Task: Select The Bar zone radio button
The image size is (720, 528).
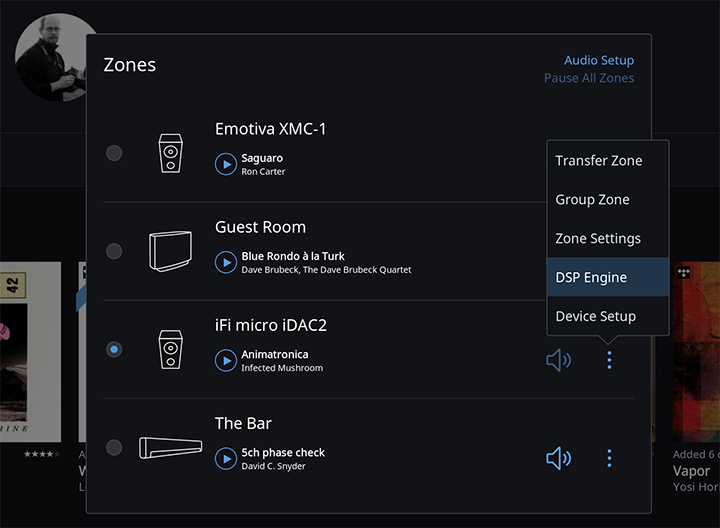Action: (x=114, y=447)
